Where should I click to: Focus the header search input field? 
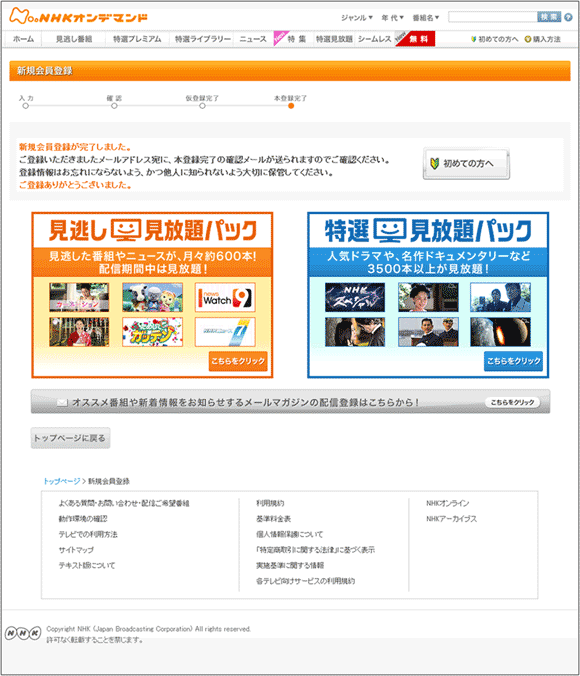pyautogui.click(x=492, y=17)
